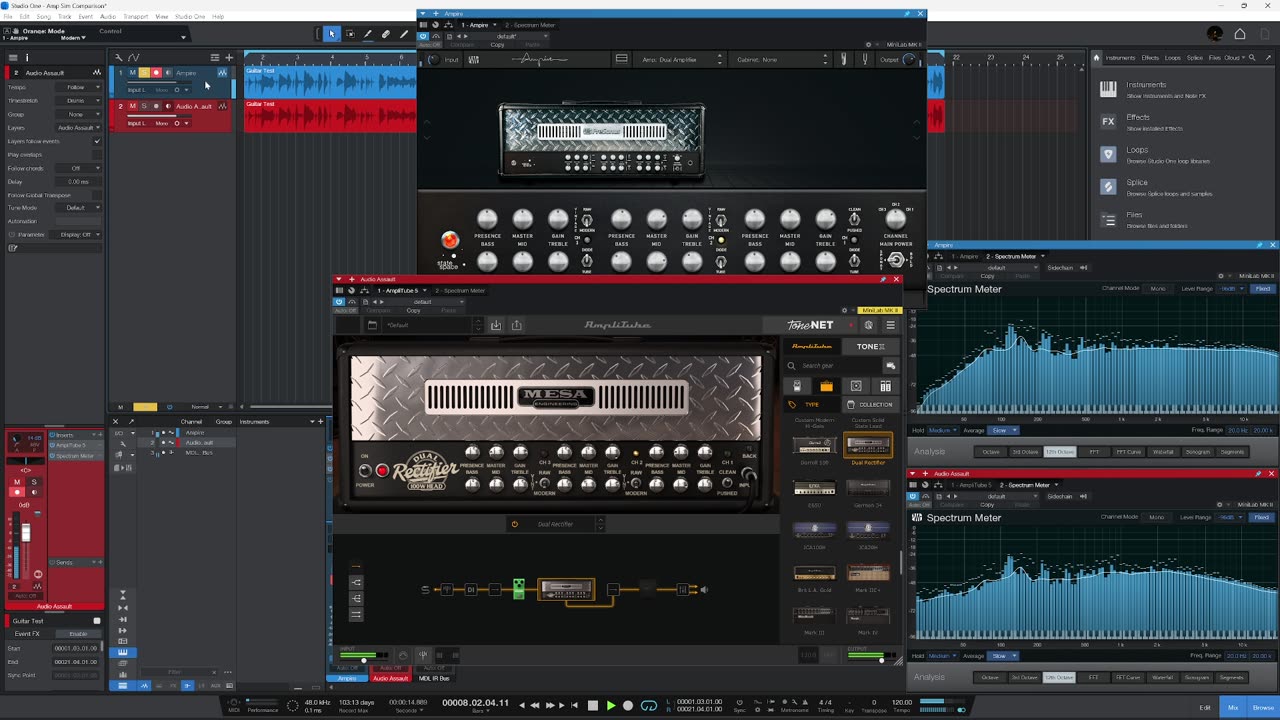Open the Tempo Follow dropdown
The height and width of the screenshot is (720, 1280).
(x=80, y=87)
